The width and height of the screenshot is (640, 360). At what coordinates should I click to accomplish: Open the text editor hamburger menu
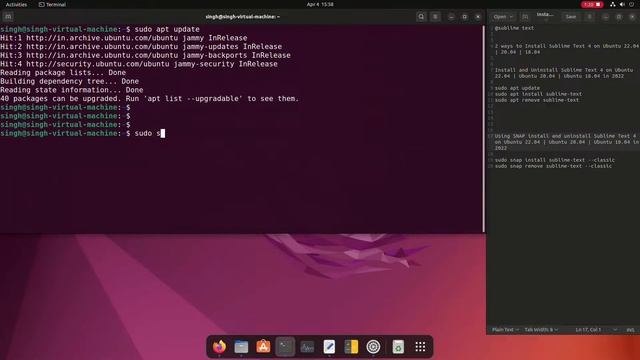(x=589, y=17)
